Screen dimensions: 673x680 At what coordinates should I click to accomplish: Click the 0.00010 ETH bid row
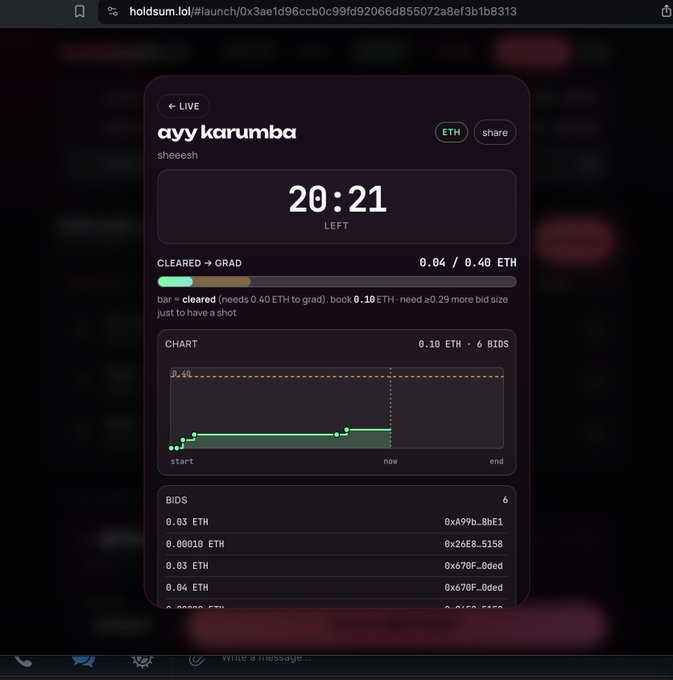(x=337, y=544)
